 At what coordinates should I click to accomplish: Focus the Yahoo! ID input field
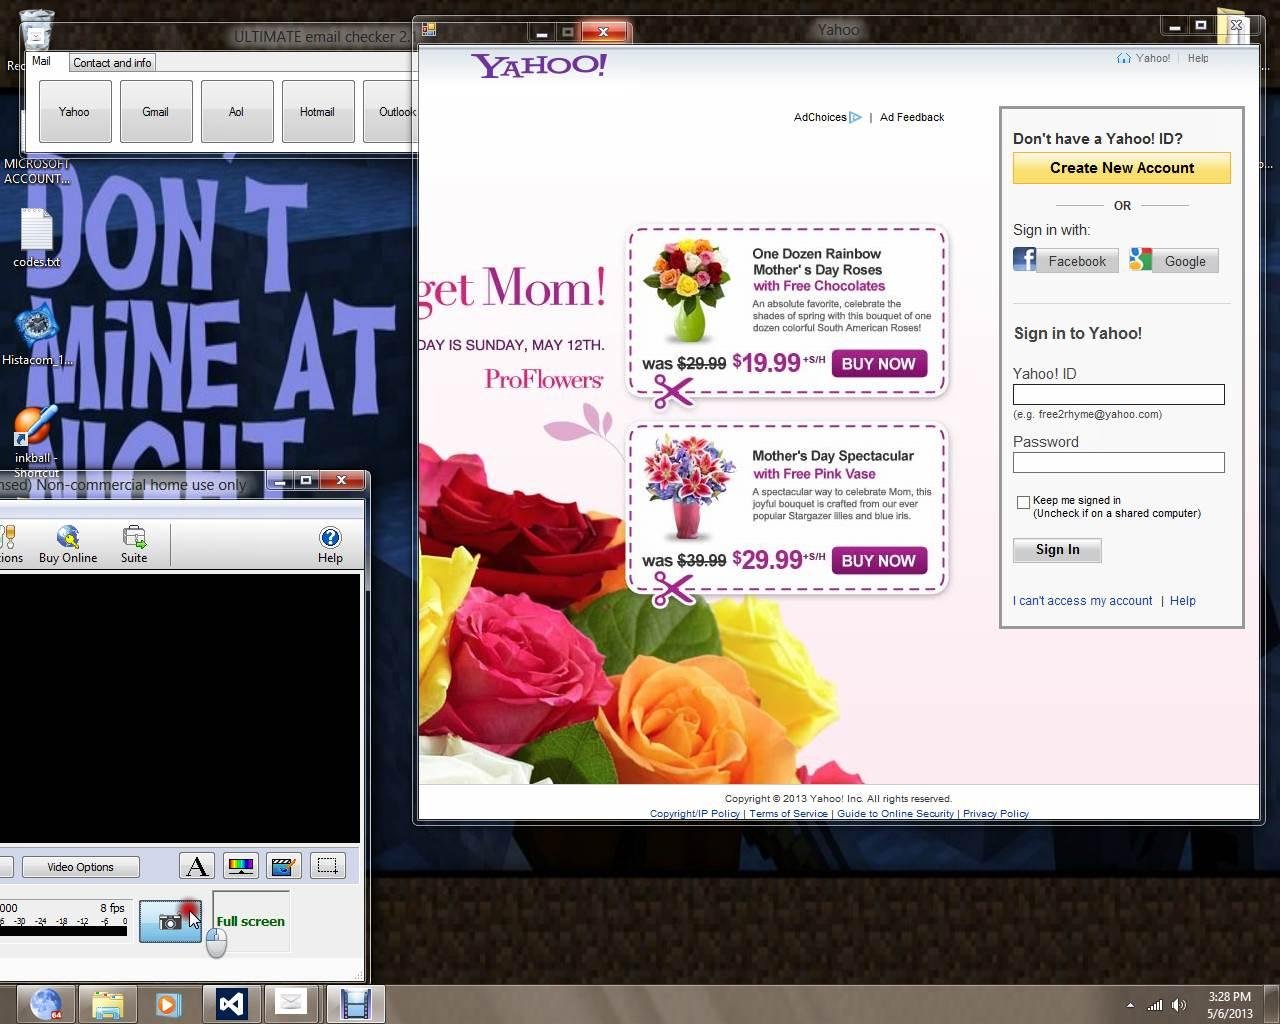pyautogui.click(x=1119, y=395)
